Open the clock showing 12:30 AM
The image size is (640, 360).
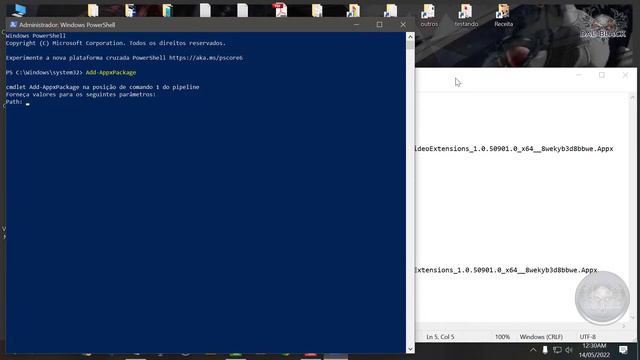pos(594,350)
